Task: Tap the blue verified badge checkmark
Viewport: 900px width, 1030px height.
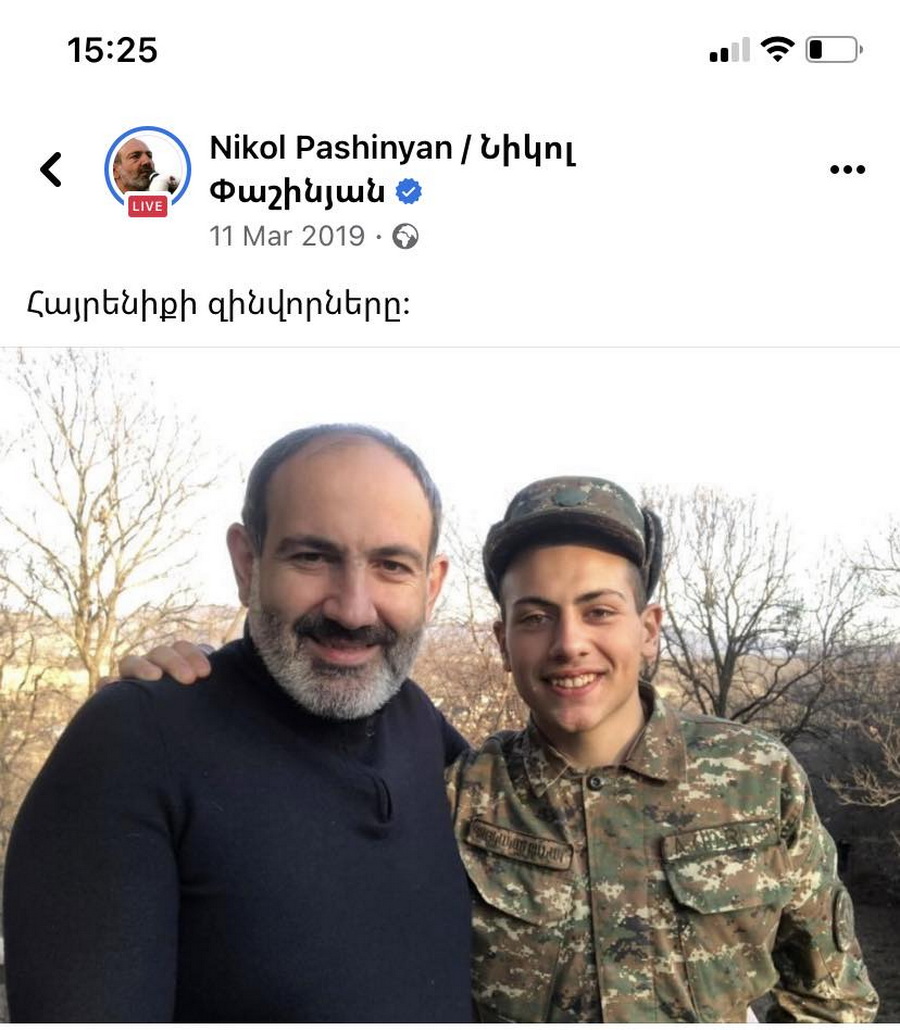Action: (409, 192)
